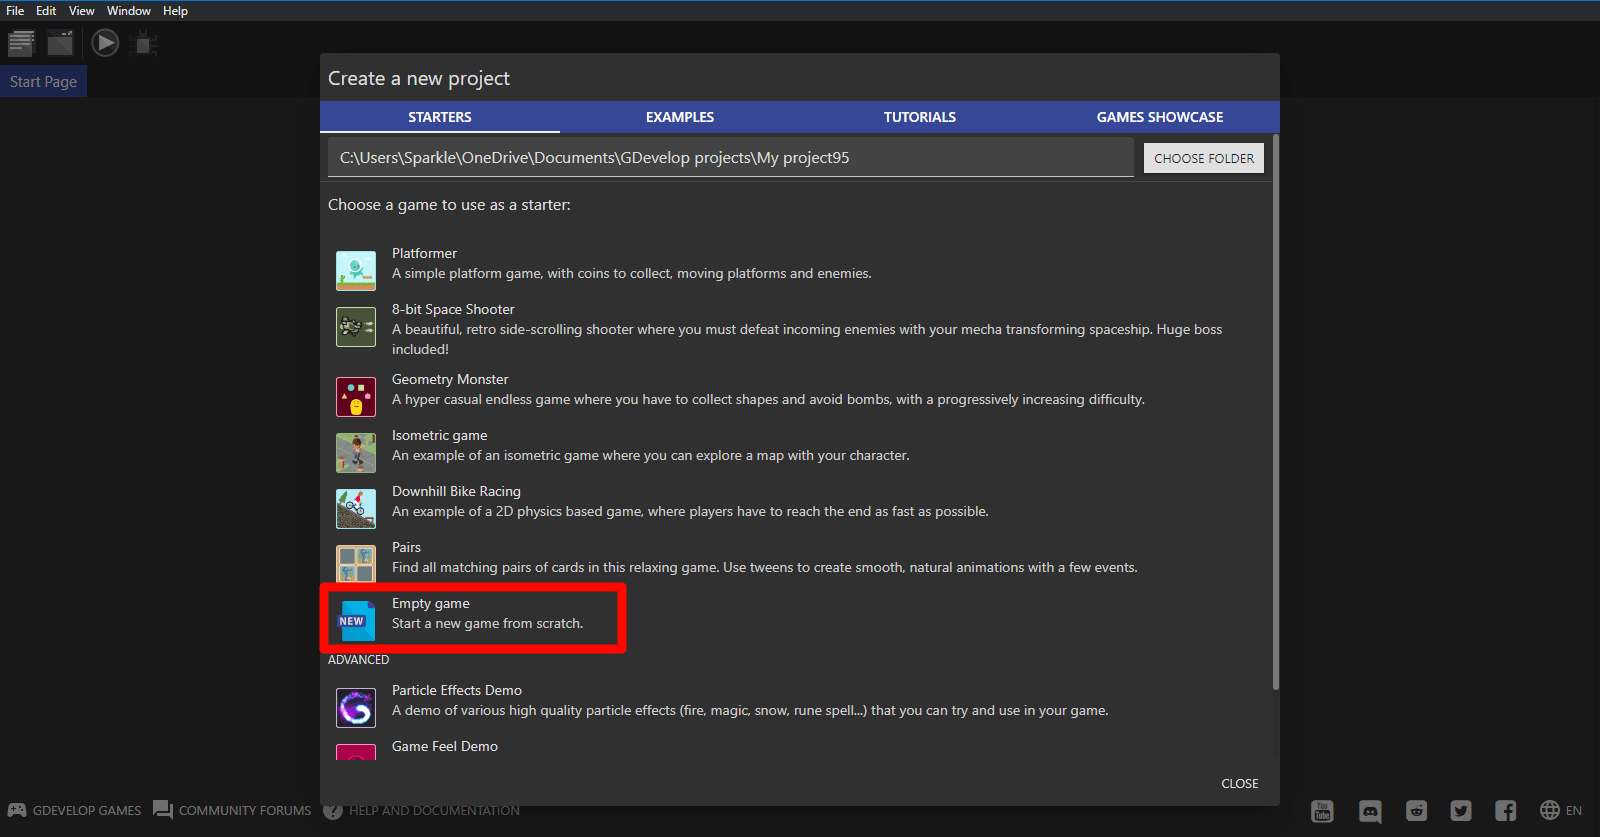Open the Tutorials tab
This screenshot has width=1600, height=837.
920,117
